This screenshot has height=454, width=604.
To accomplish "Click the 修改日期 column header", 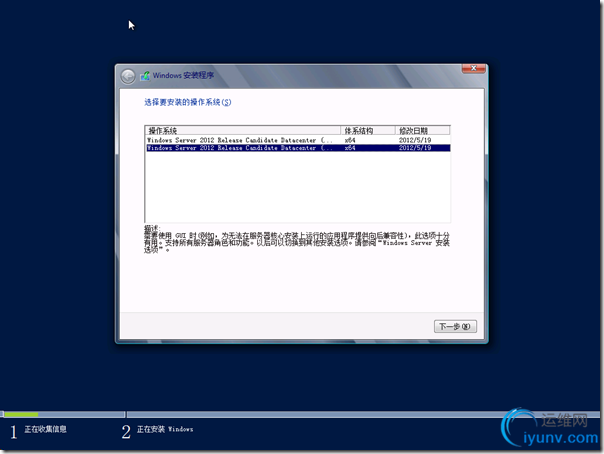I will pos(422,131).
